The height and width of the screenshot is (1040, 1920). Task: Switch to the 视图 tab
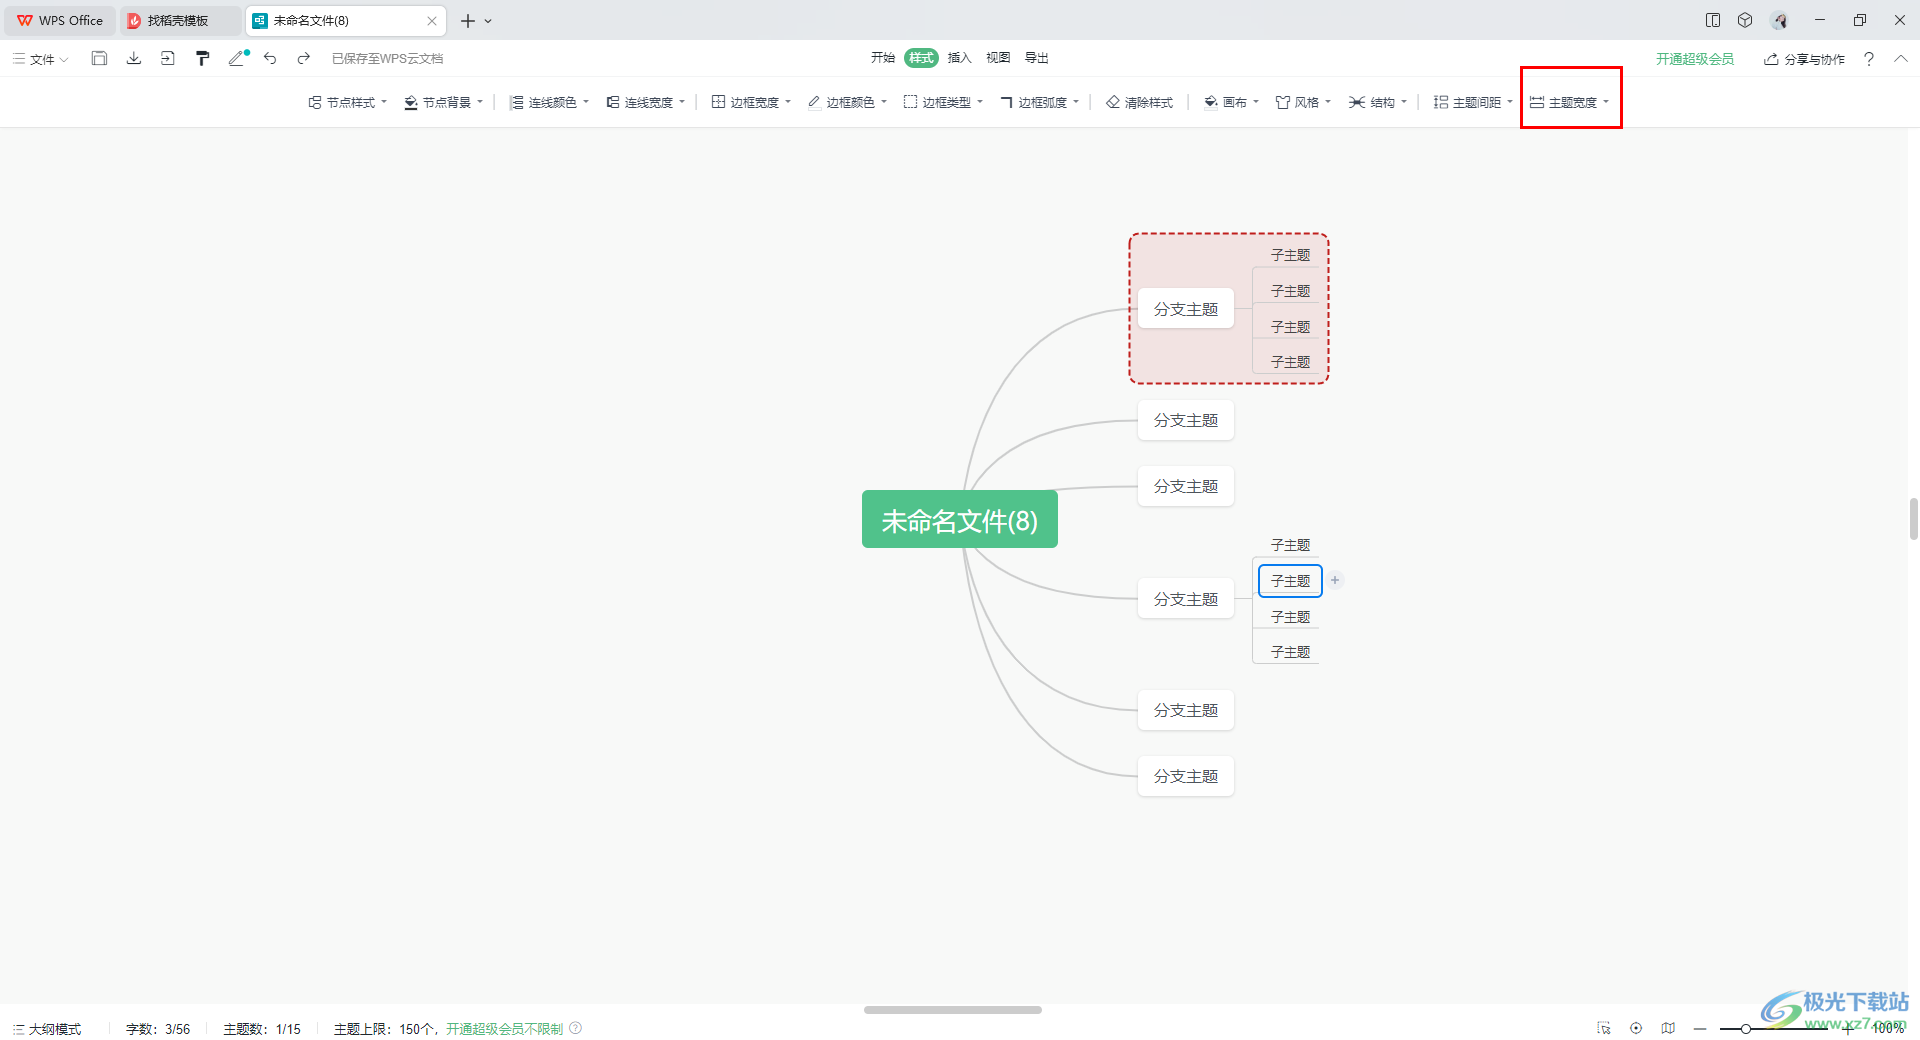[998, 58]
